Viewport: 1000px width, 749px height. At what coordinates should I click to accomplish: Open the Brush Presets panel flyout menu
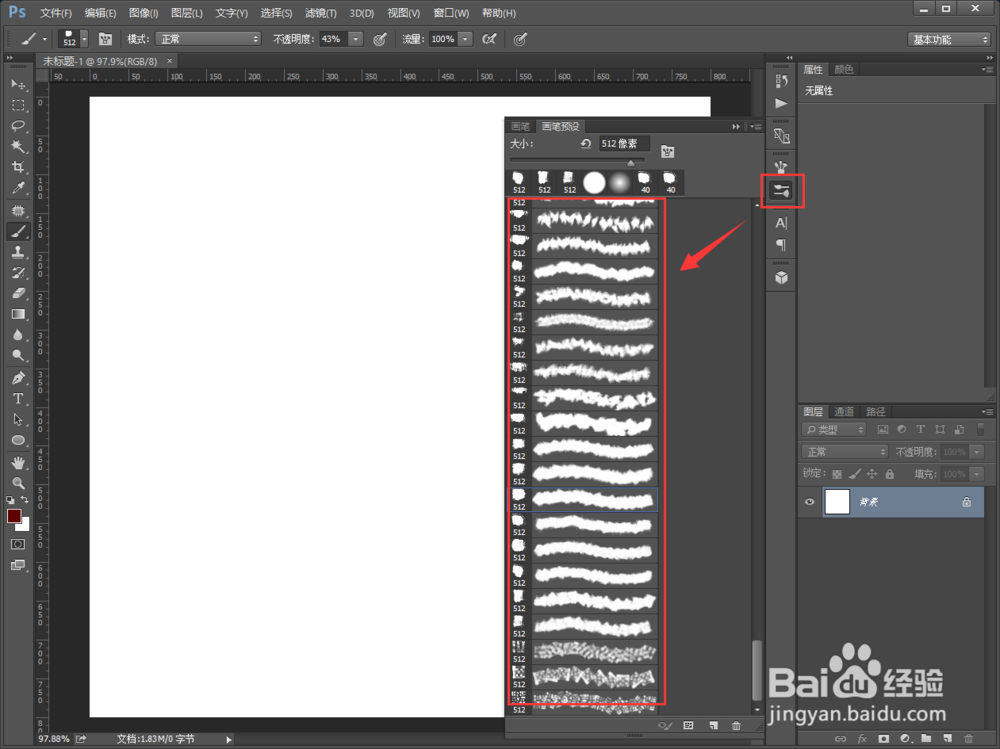pyautogui.click(x=756, y=126)
